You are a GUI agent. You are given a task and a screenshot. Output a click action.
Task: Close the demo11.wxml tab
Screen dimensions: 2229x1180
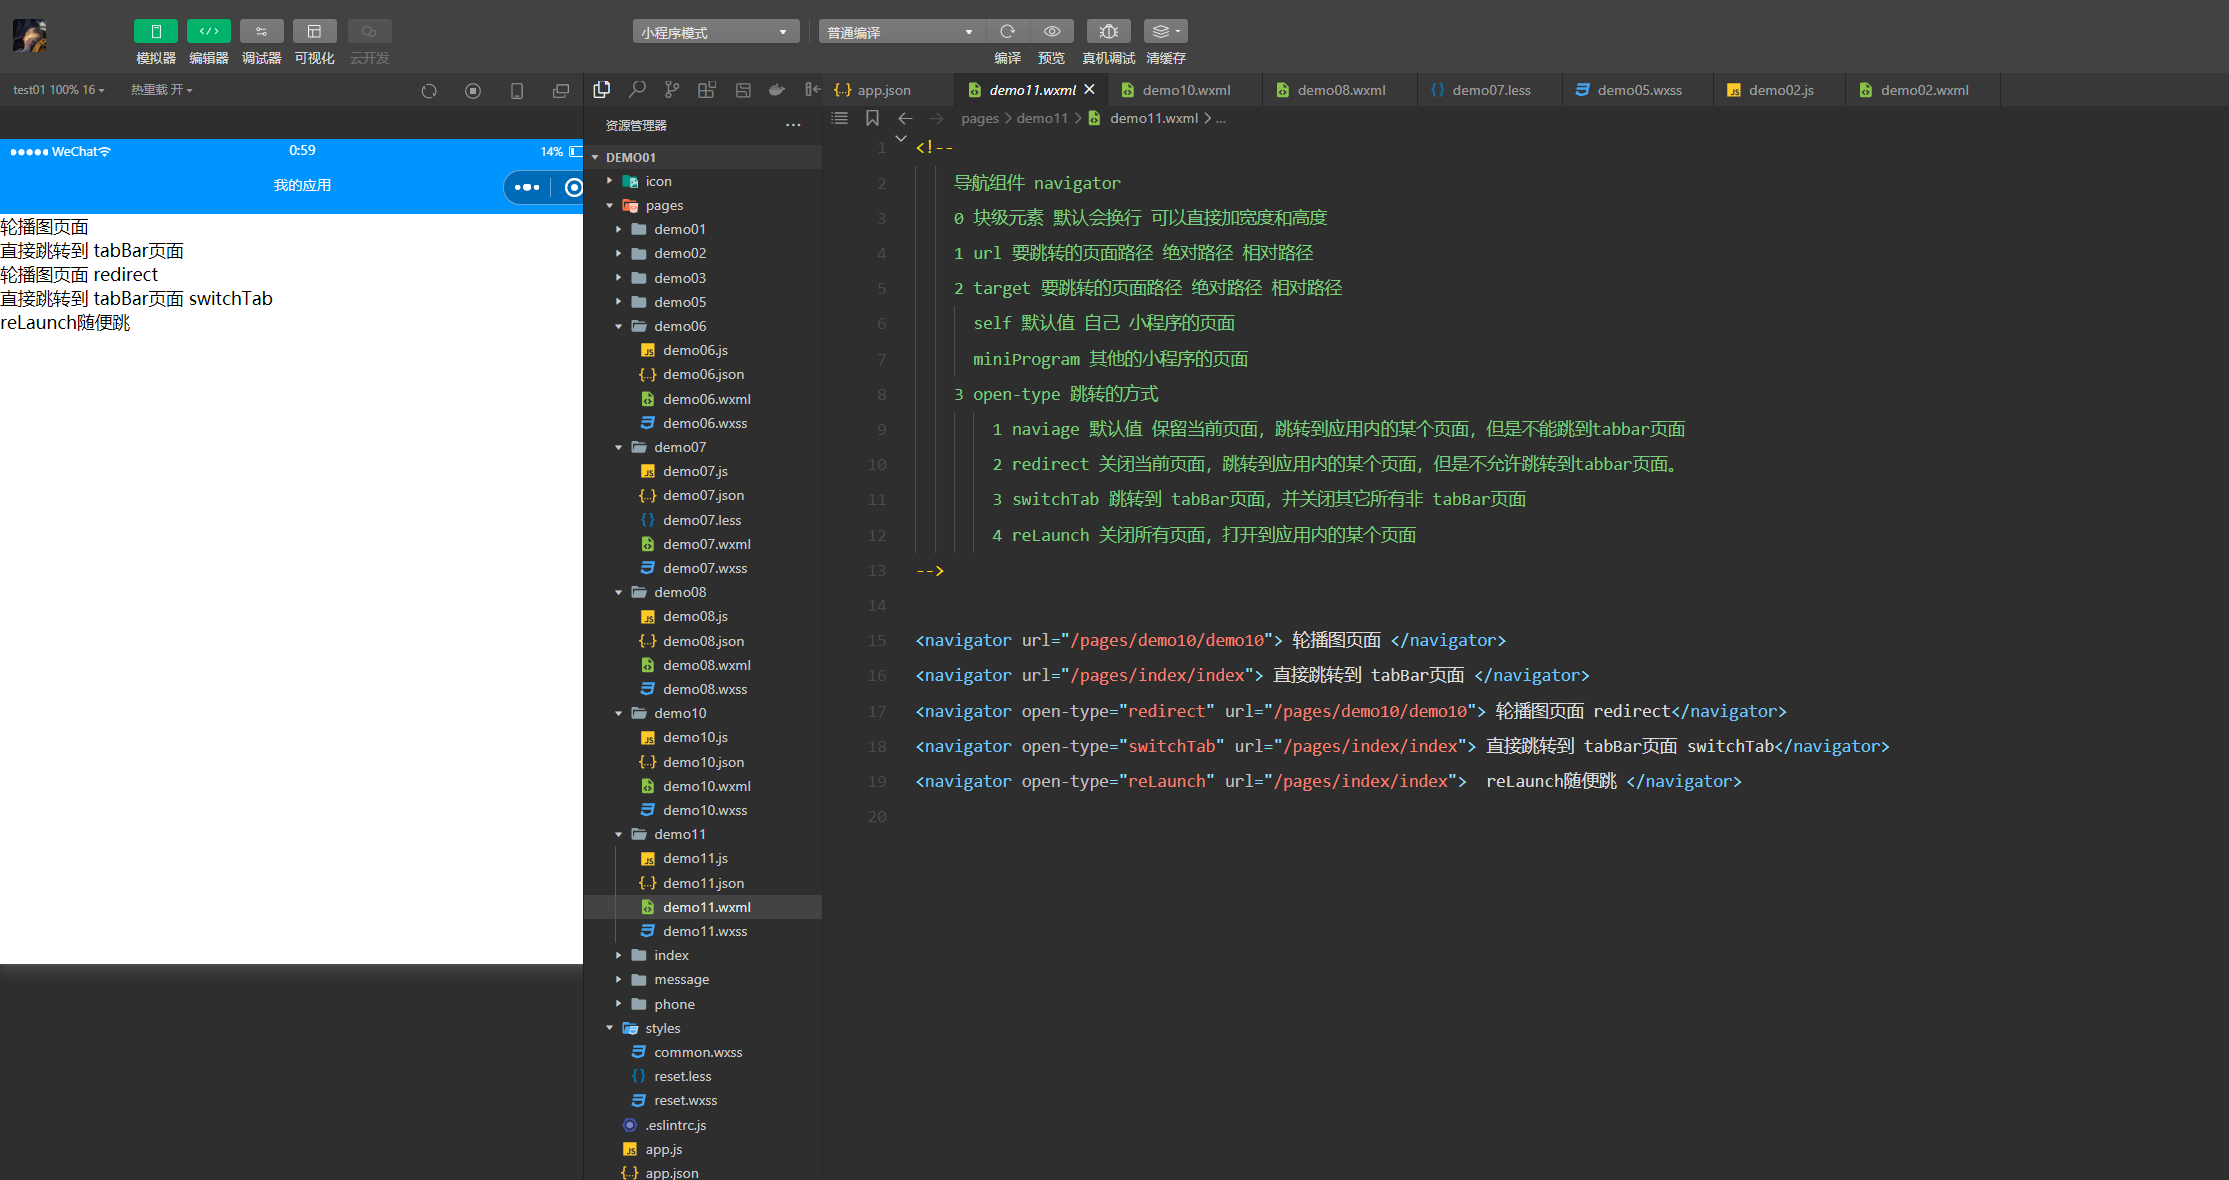pyautogui.click(x=1090, y=90)
